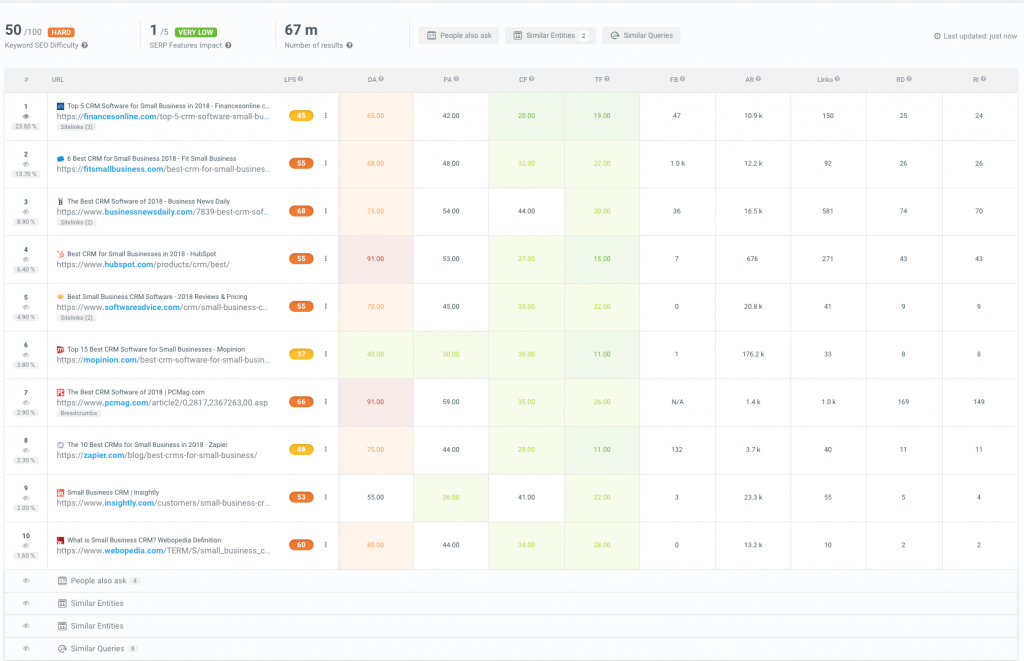
Task: Click the Links column help icon
Action: click(x=837, y=79)
